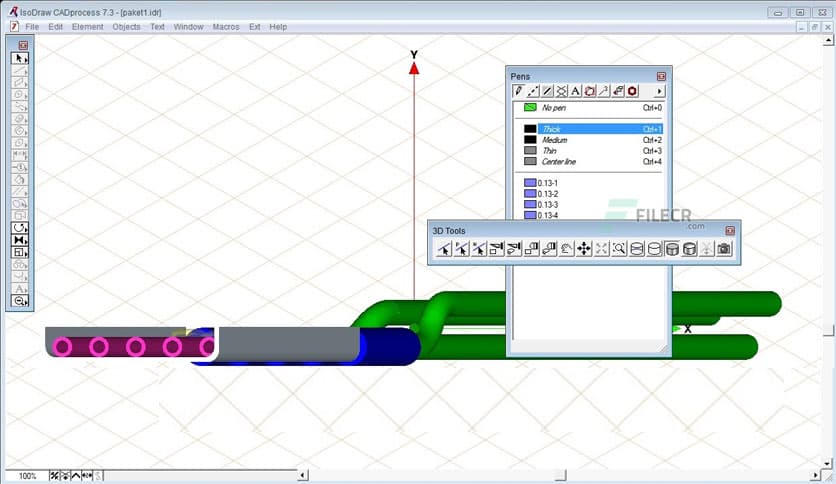Open the Help menu

point(278,27)
